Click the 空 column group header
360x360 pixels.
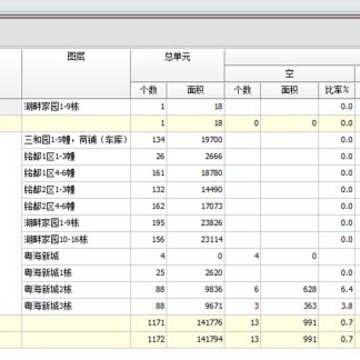click(289, 74)
